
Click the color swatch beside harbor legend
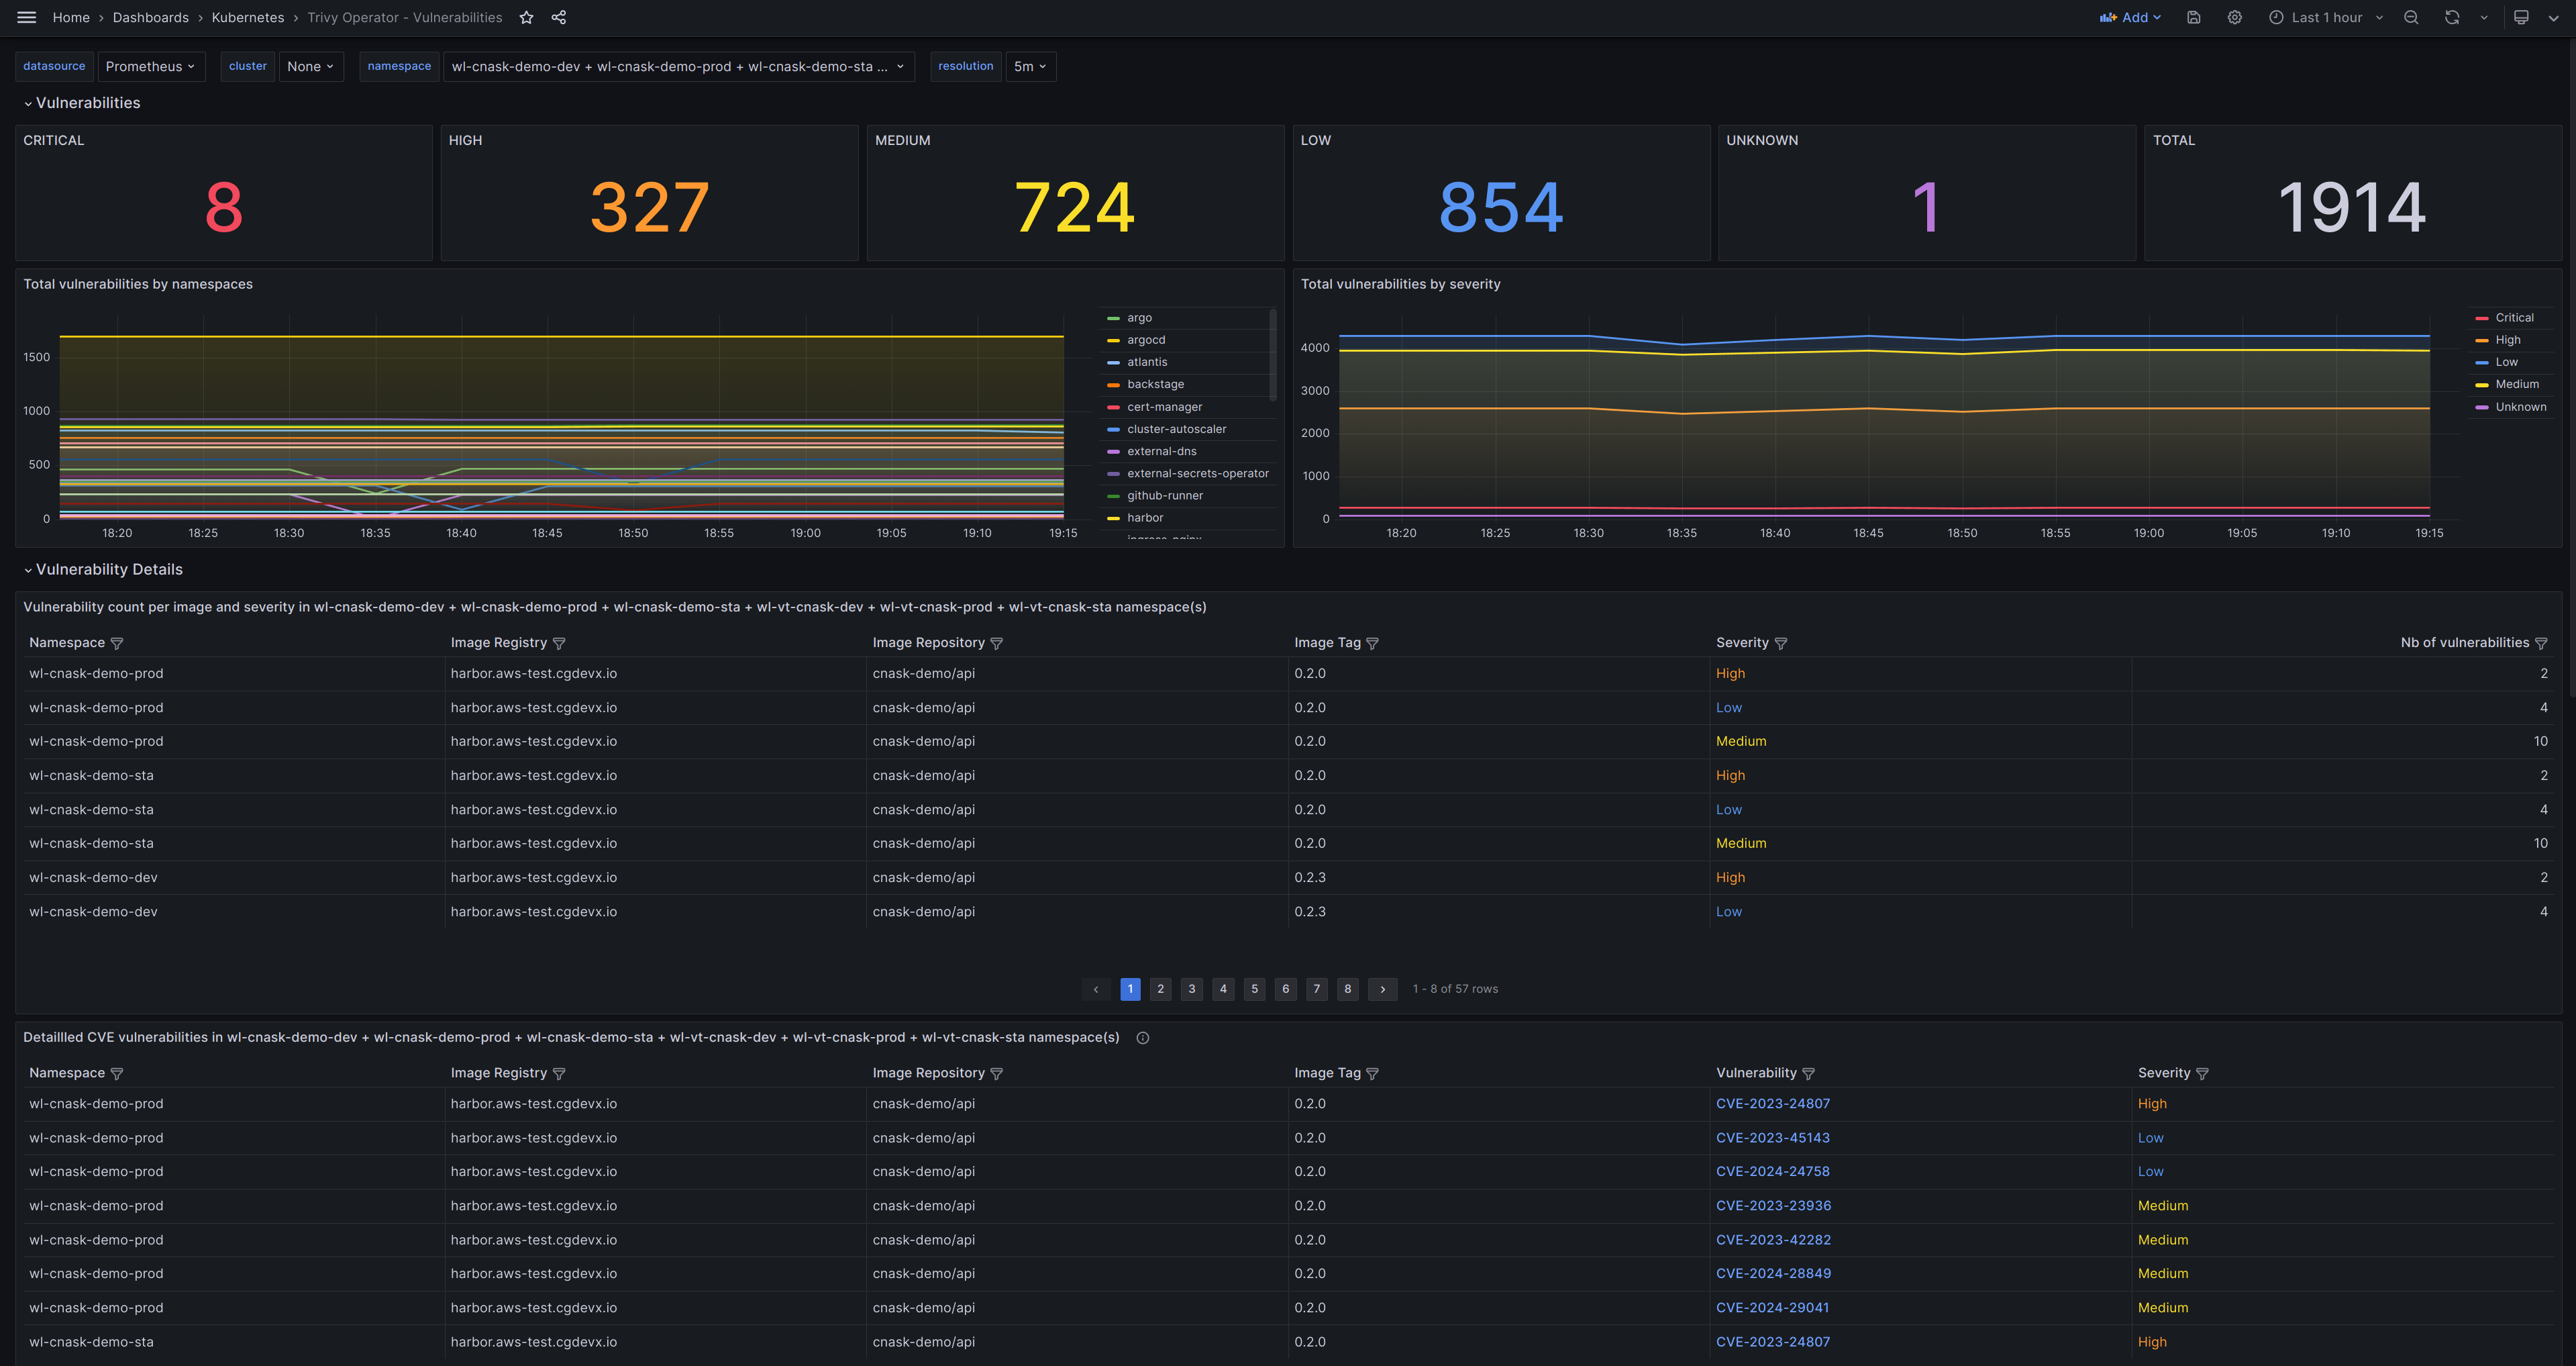[x=1112, y=518]
